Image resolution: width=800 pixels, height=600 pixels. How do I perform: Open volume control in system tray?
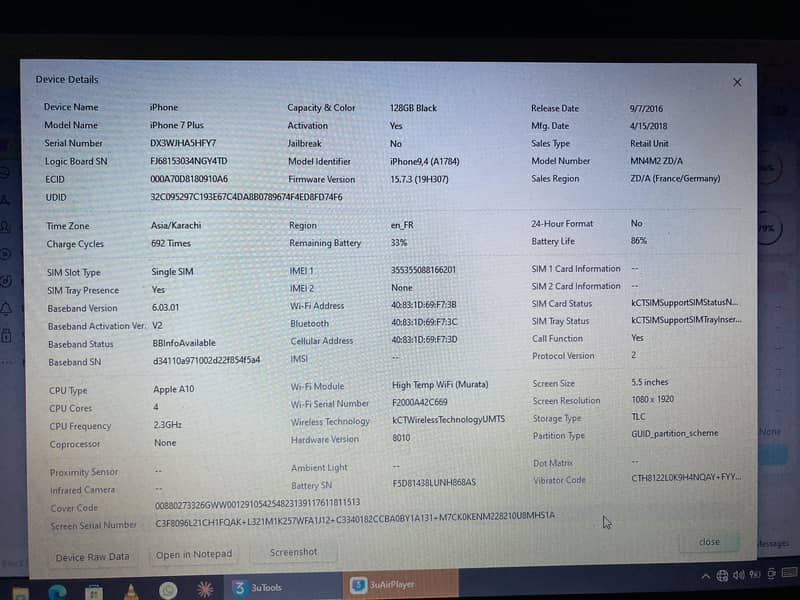coord(738,575)
